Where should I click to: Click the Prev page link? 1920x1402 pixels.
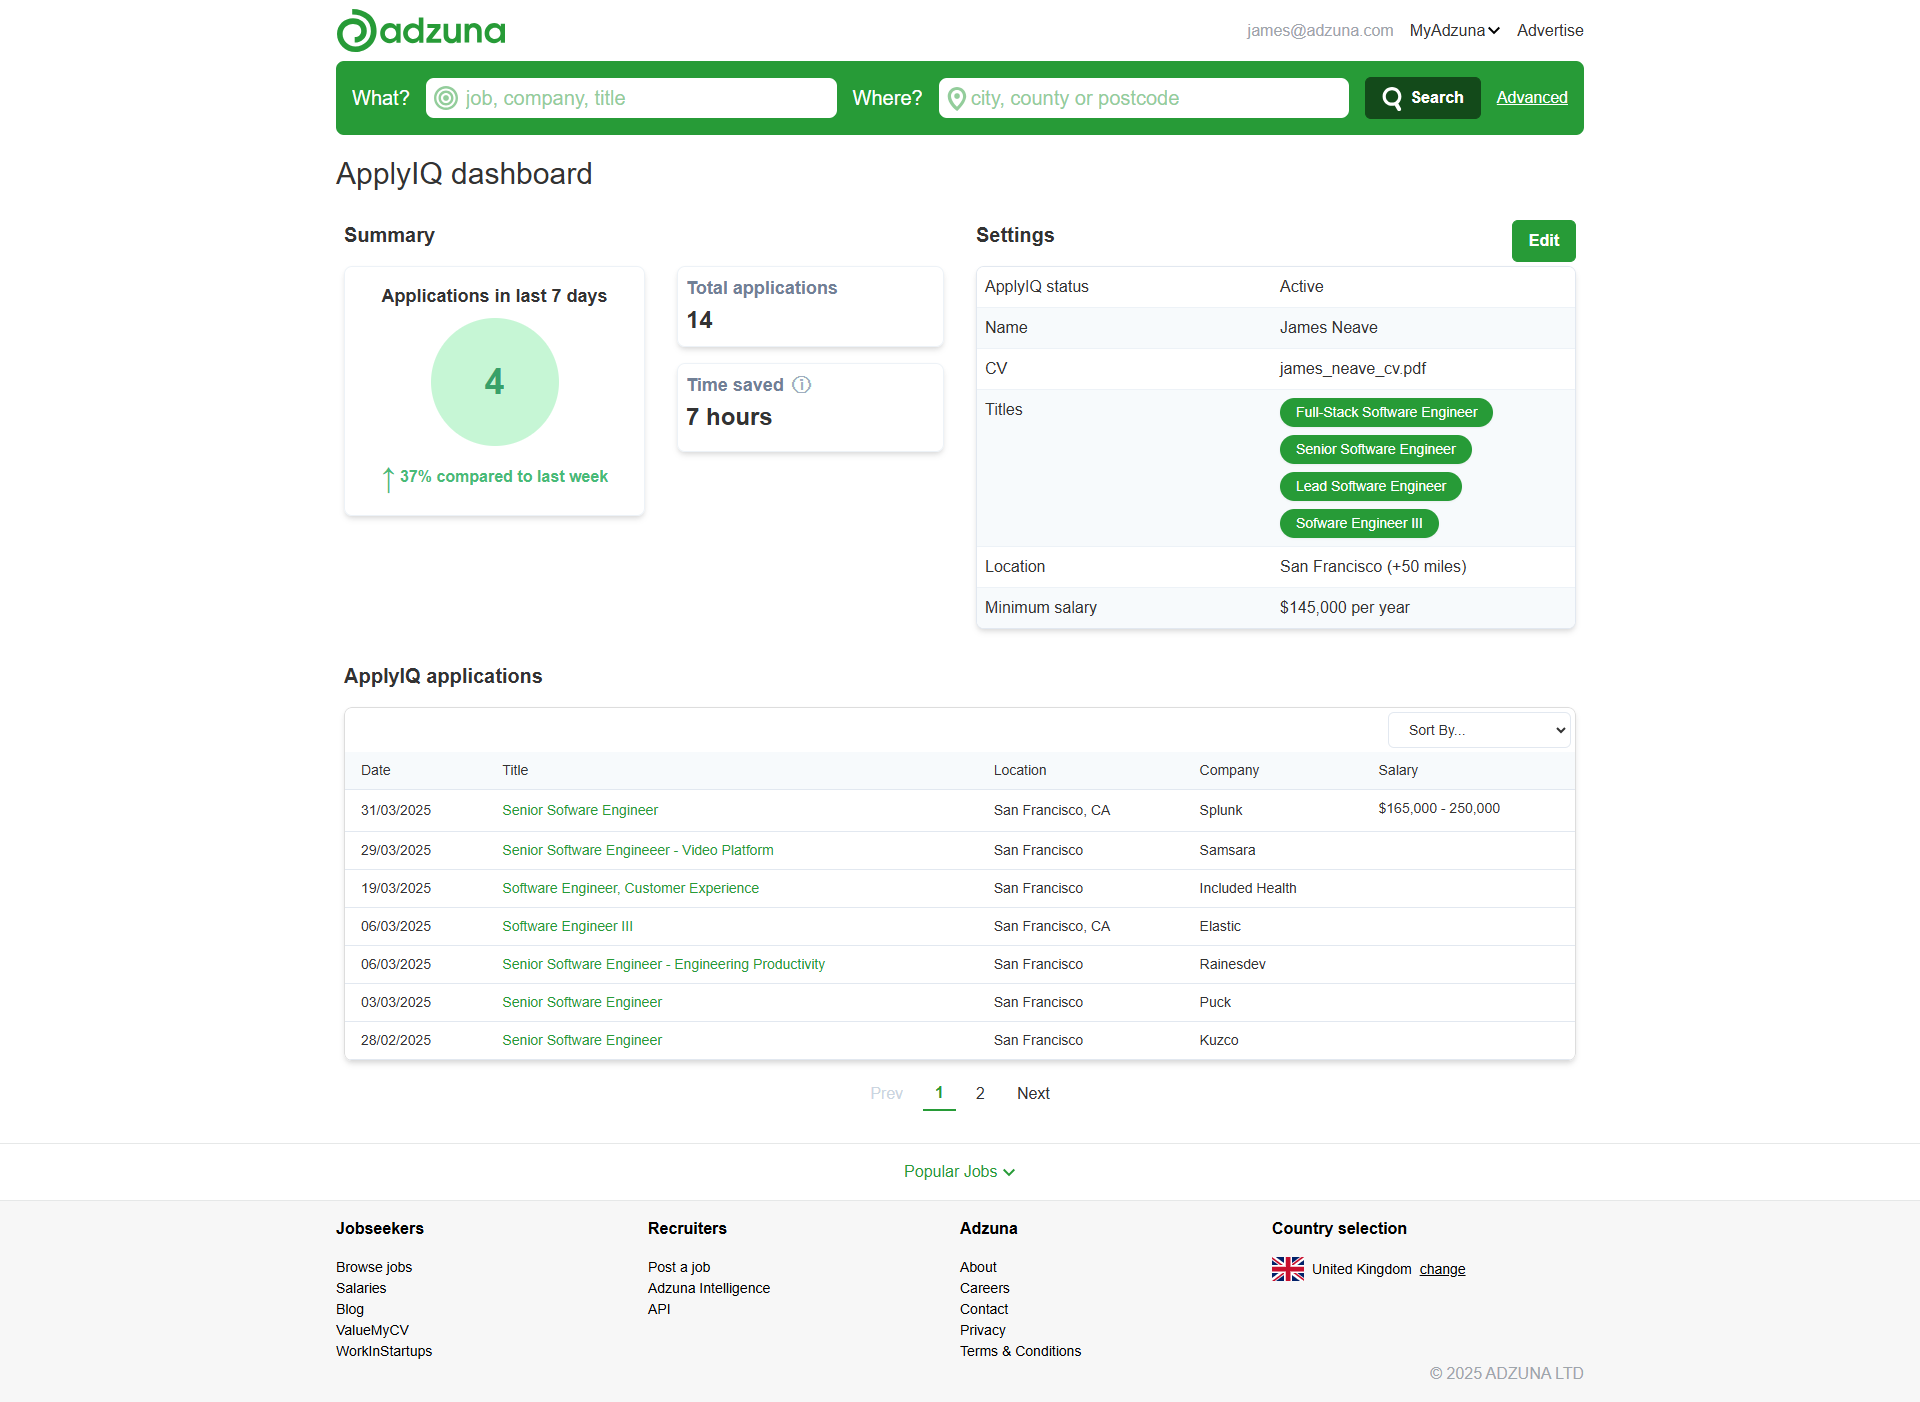[x=886, y=1093]
